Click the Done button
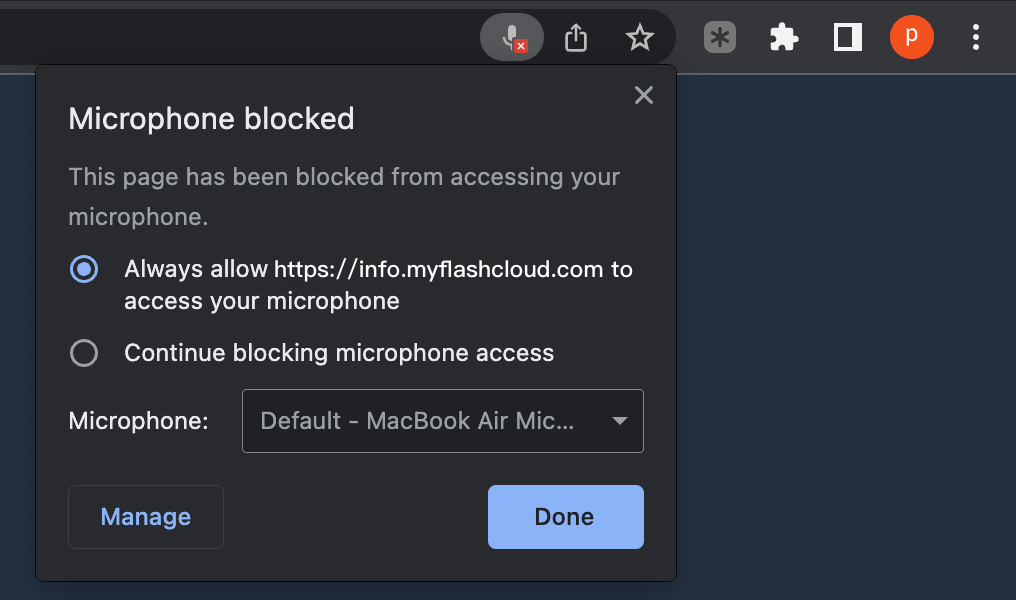This screenshot has height=600, width=1016. click(x=566, y=517)
